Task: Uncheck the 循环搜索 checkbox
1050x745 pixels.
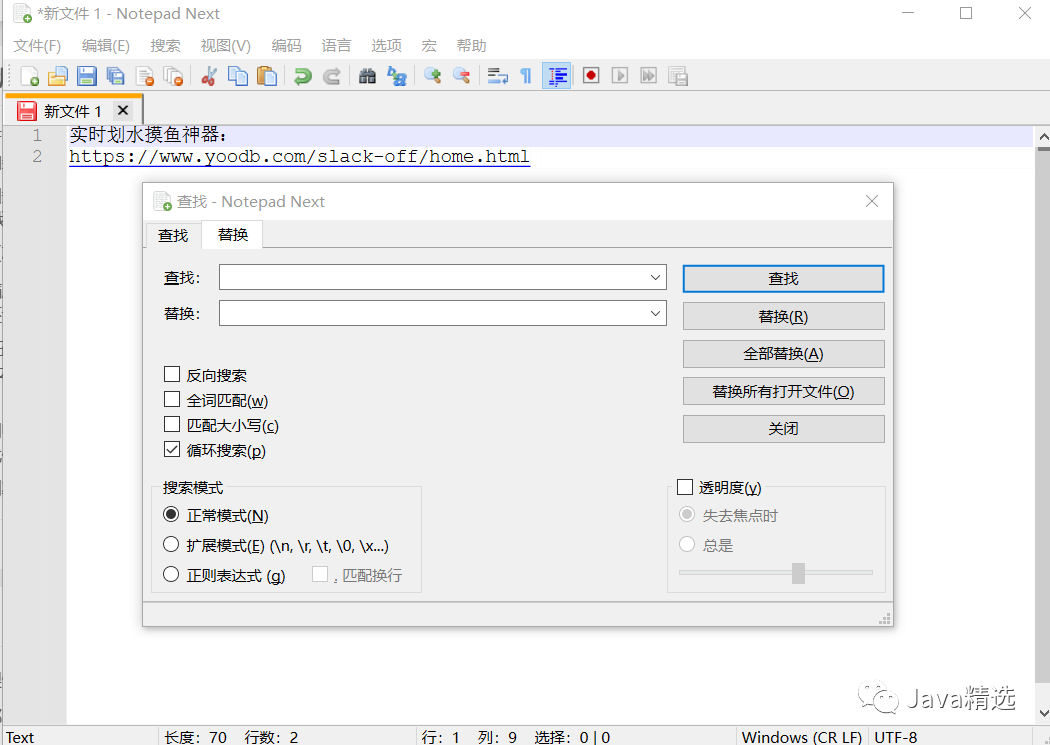Action: (x=172, y=449)
